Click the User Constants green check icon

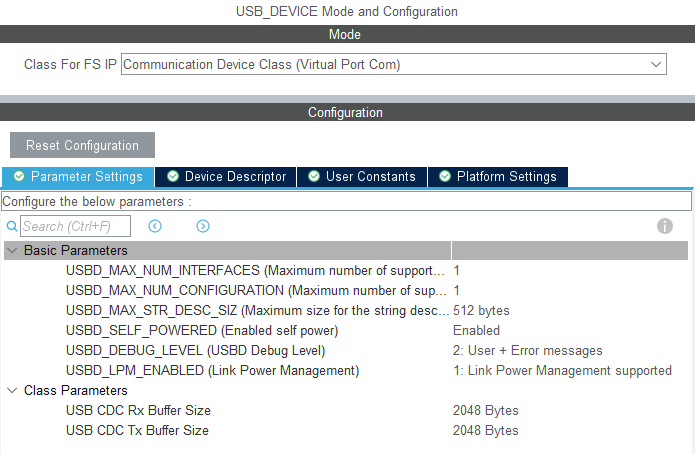point(314,176)
